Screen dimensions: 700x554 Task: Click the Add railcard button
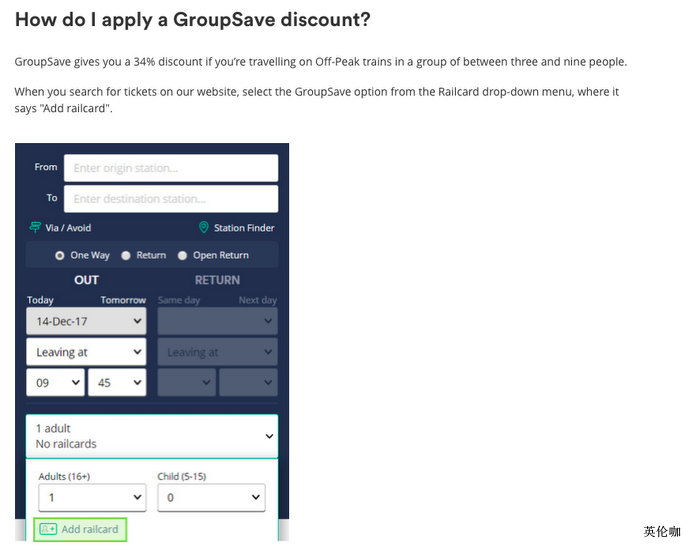tap(81, 529)
